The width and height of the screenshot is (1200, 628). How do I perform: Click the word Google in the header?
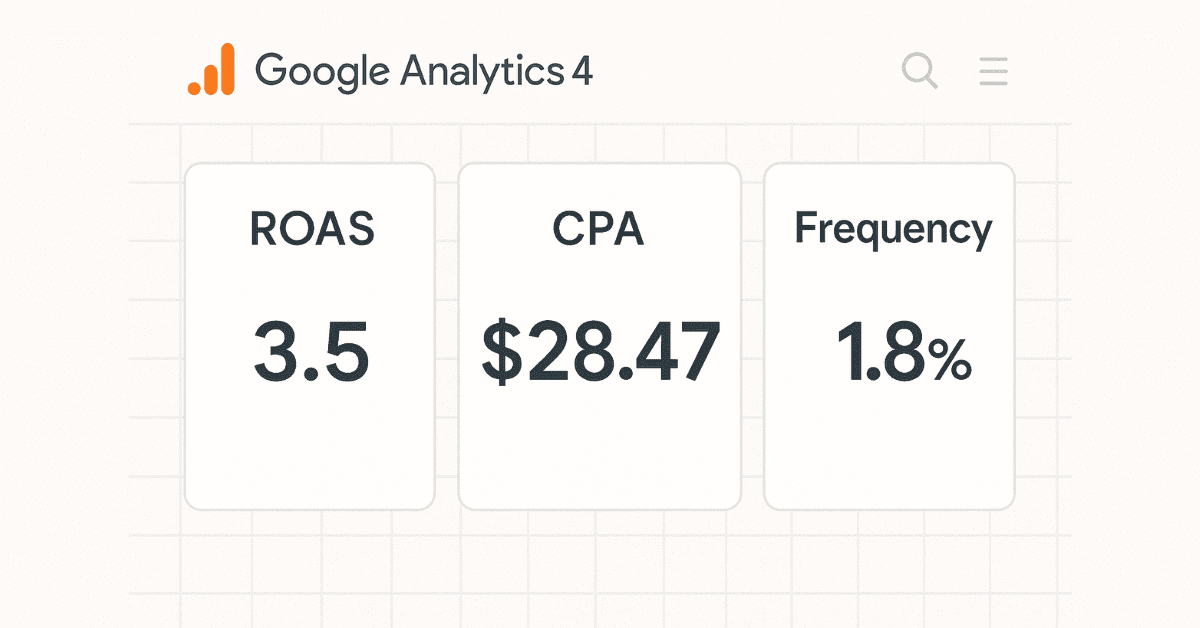click(321, 73)
